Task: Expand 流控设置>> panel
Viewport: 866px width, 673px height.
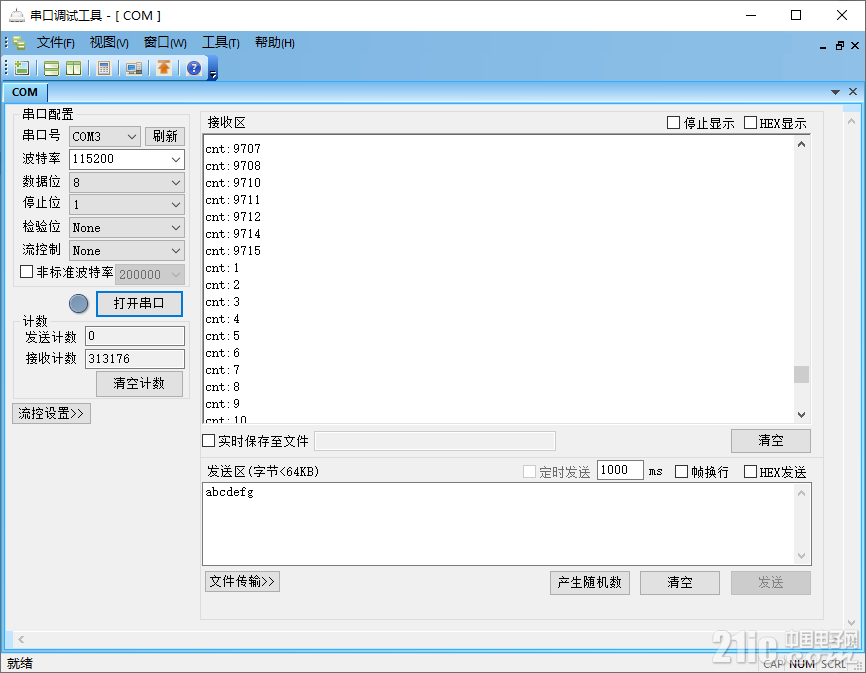Action: tap(51, 414)
